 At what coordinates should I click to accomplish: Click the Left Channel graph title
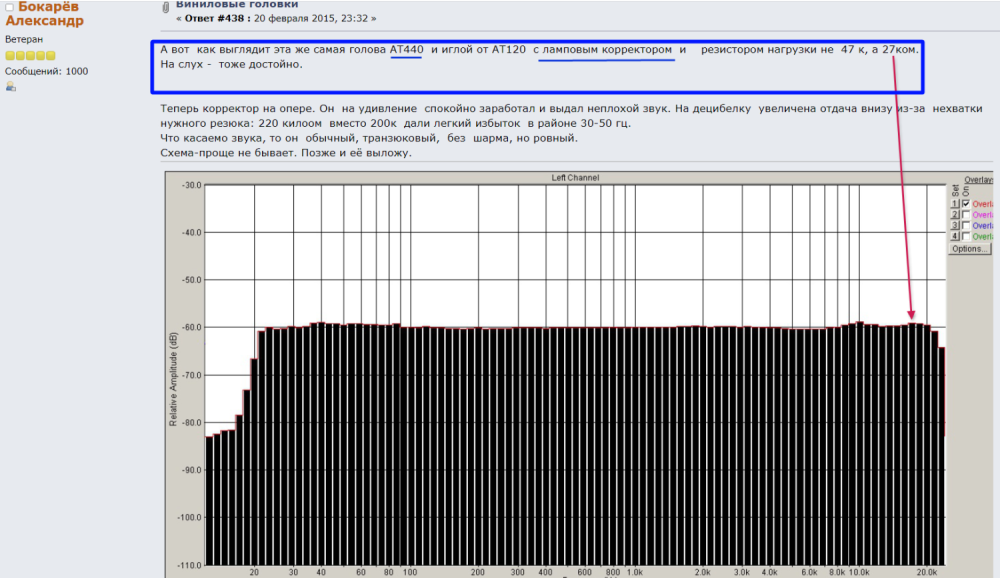coord(575,177)
